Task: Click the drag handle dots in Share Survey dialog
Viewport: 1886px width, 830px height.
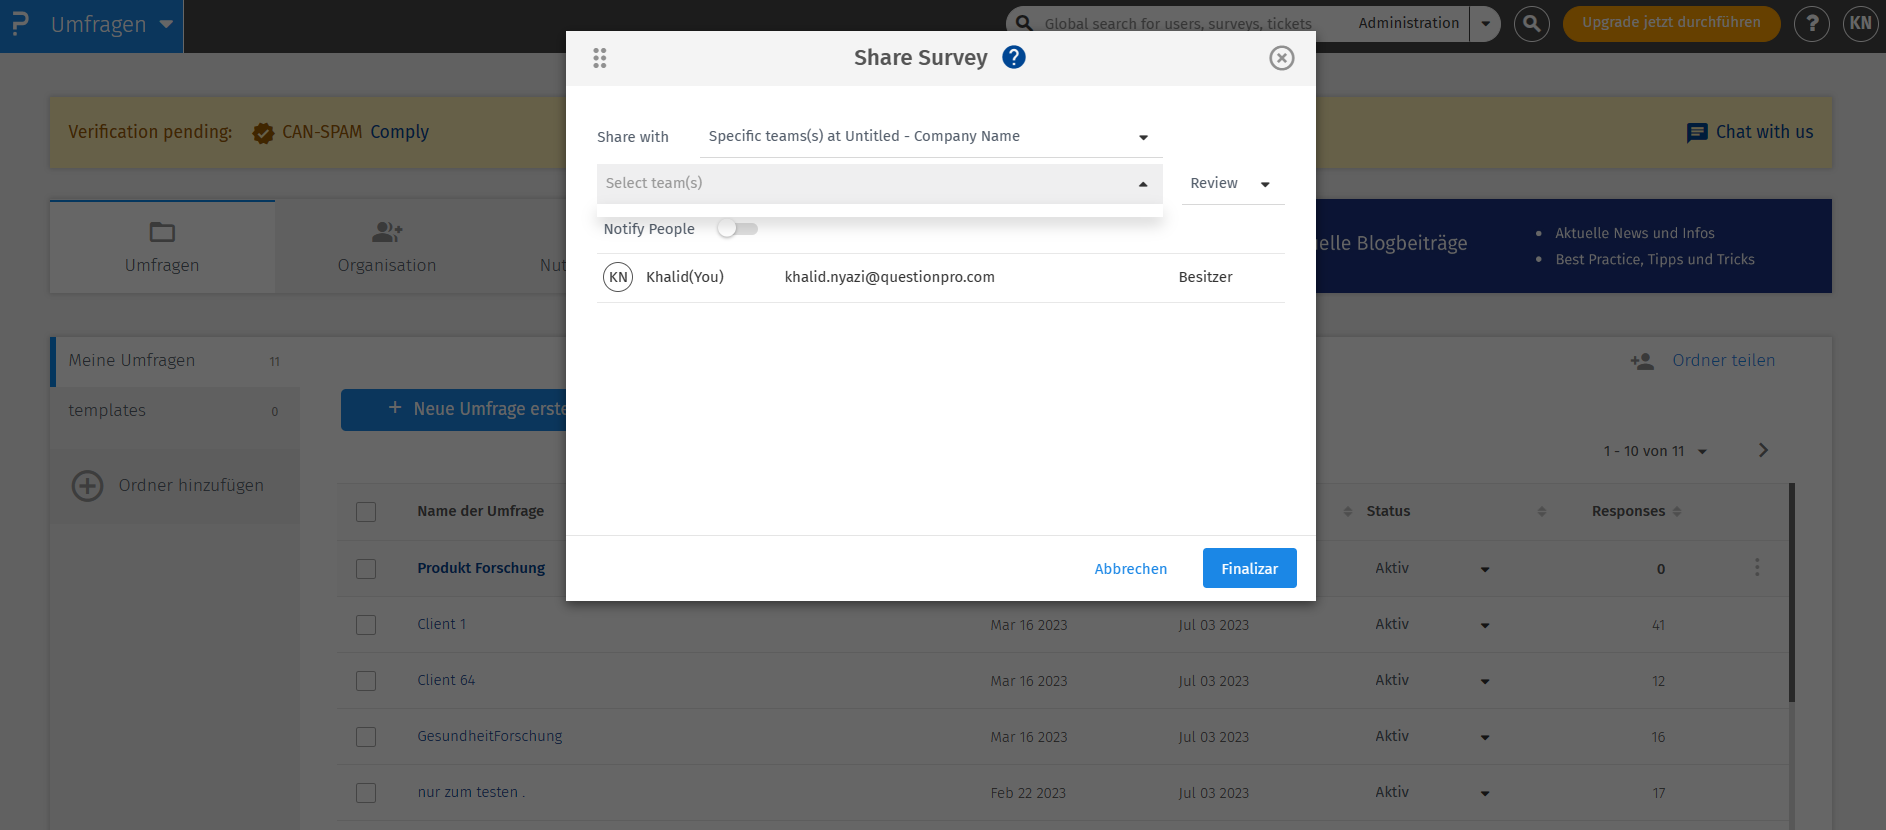Action: (x=600, y=58)
